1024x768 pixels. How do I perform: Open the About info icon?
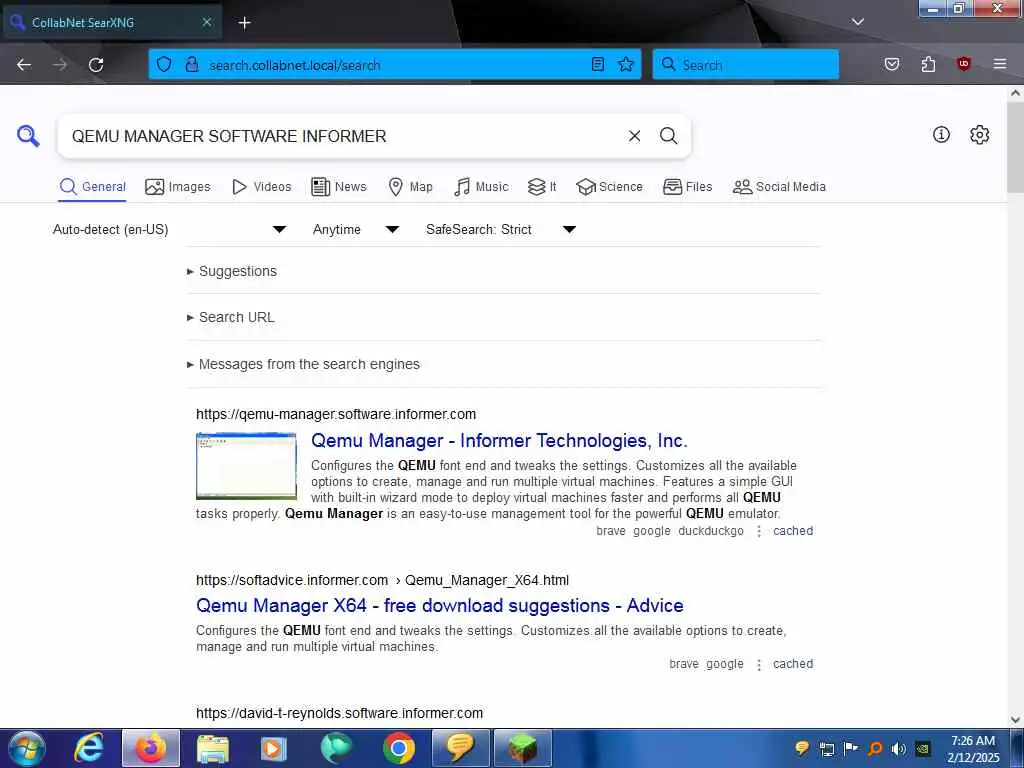coord(941,135)
